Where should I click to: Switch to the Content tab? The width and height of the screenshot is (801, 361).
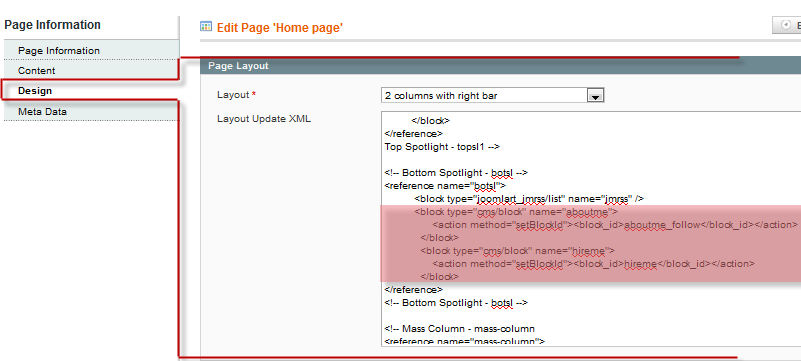(x=91, y=70)
